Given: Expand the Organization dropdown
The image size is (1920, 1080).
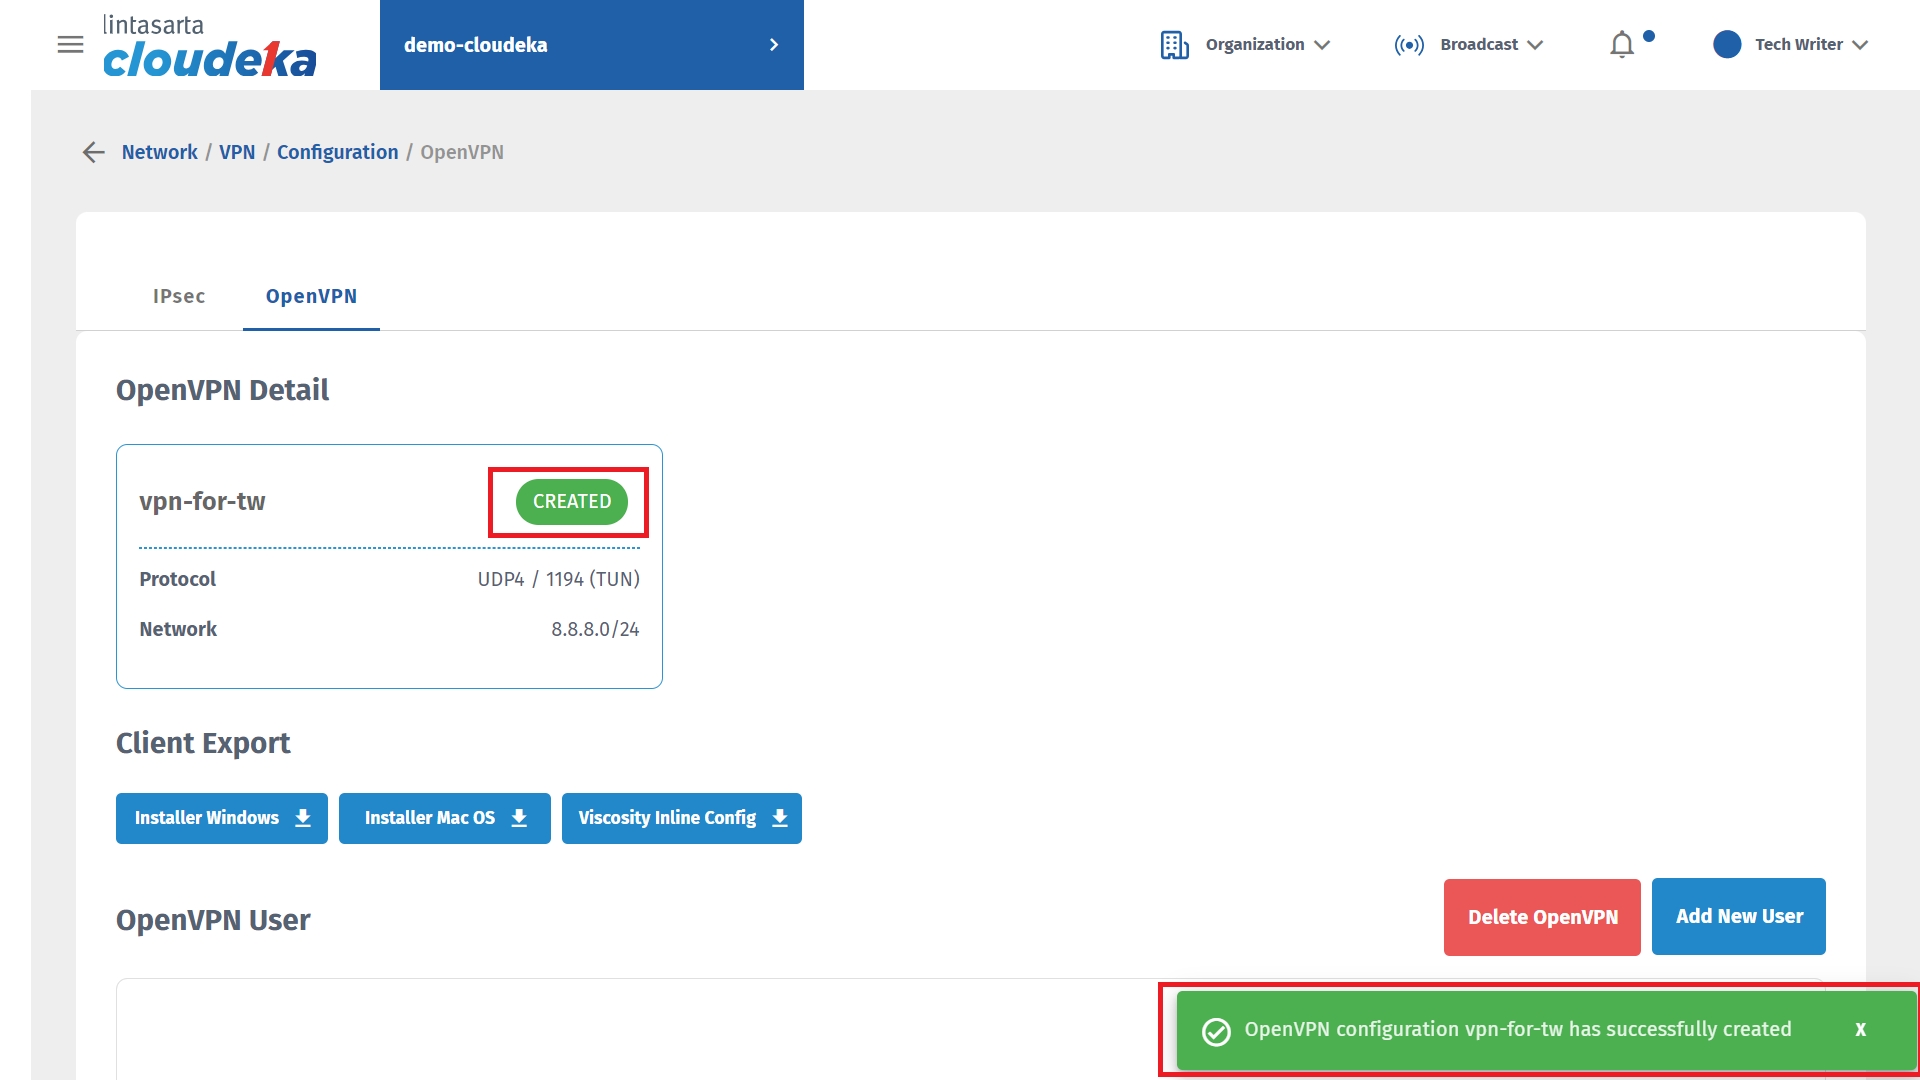Looking at the screenshot, I should click(1267, 45).
